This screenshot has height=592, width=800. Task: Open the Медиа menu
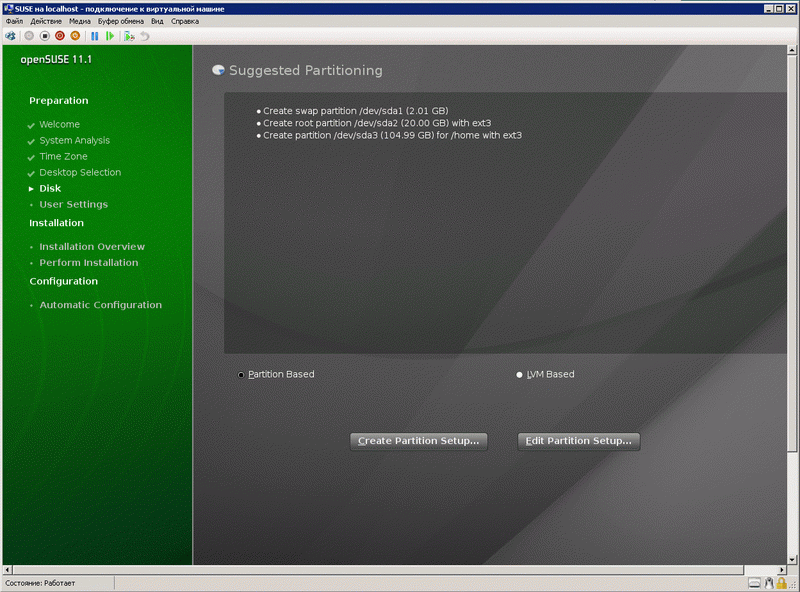tap(80, 21)
